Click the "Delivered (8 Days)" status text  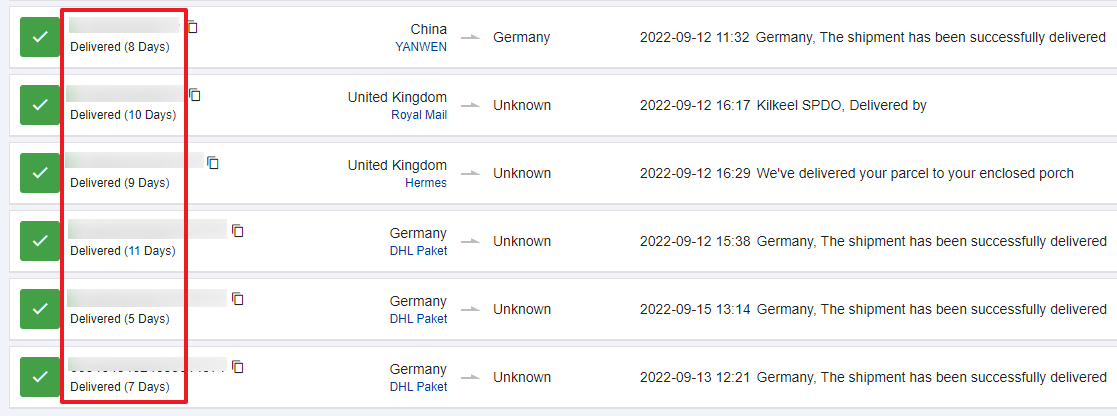(x=120, y=47)
